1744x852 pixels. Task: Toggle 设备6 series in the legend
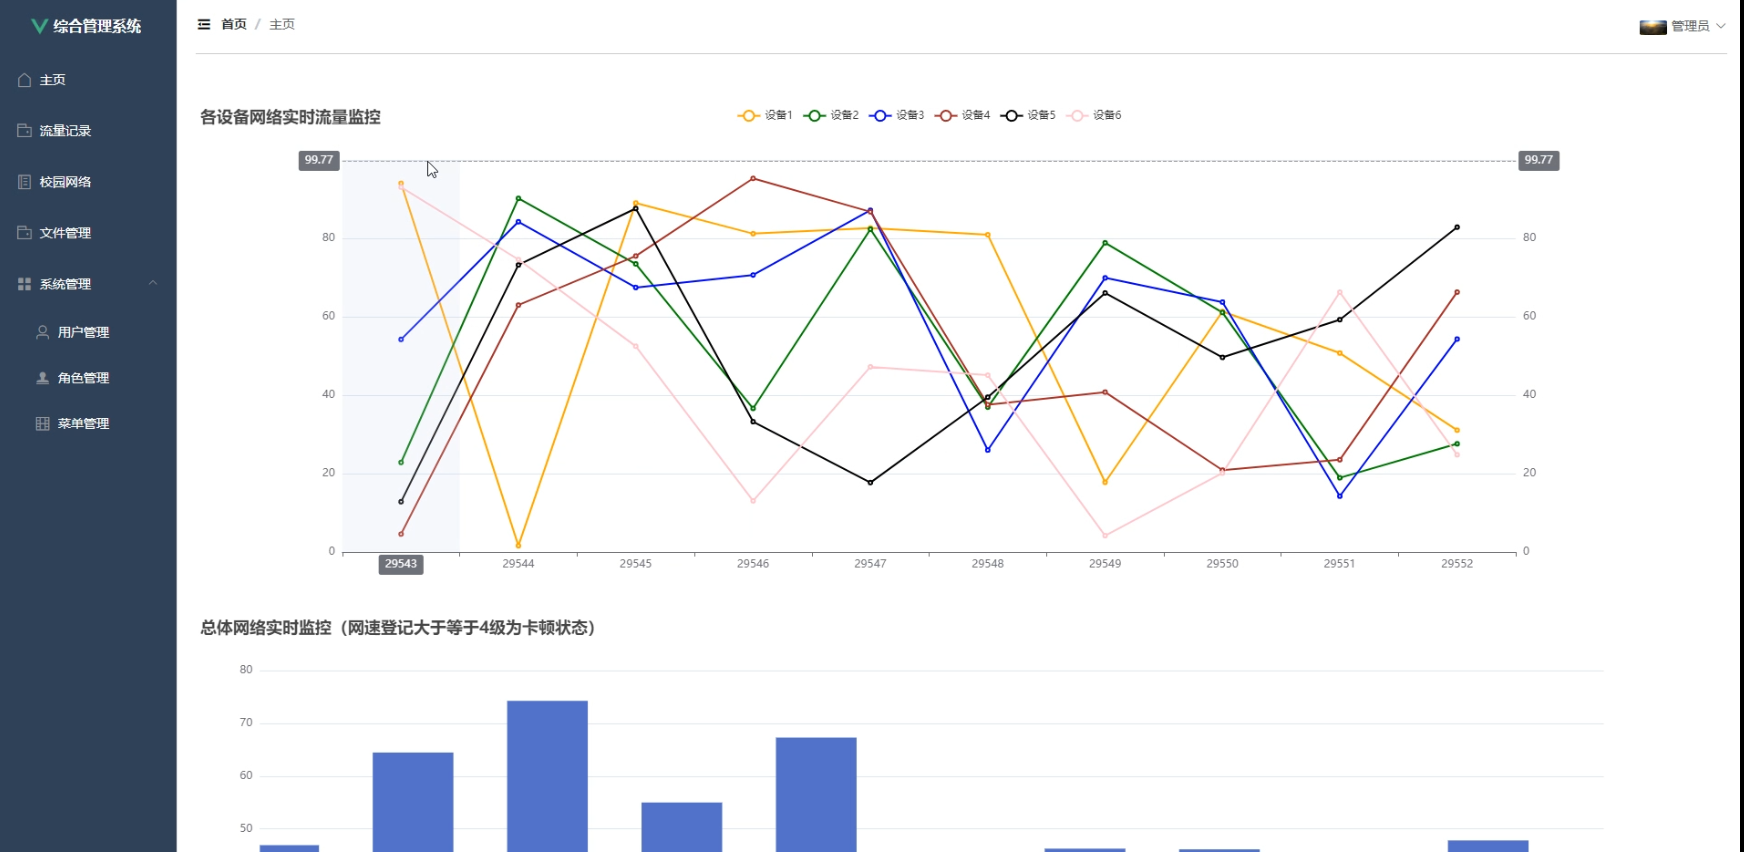click(x=1095, y=116)
